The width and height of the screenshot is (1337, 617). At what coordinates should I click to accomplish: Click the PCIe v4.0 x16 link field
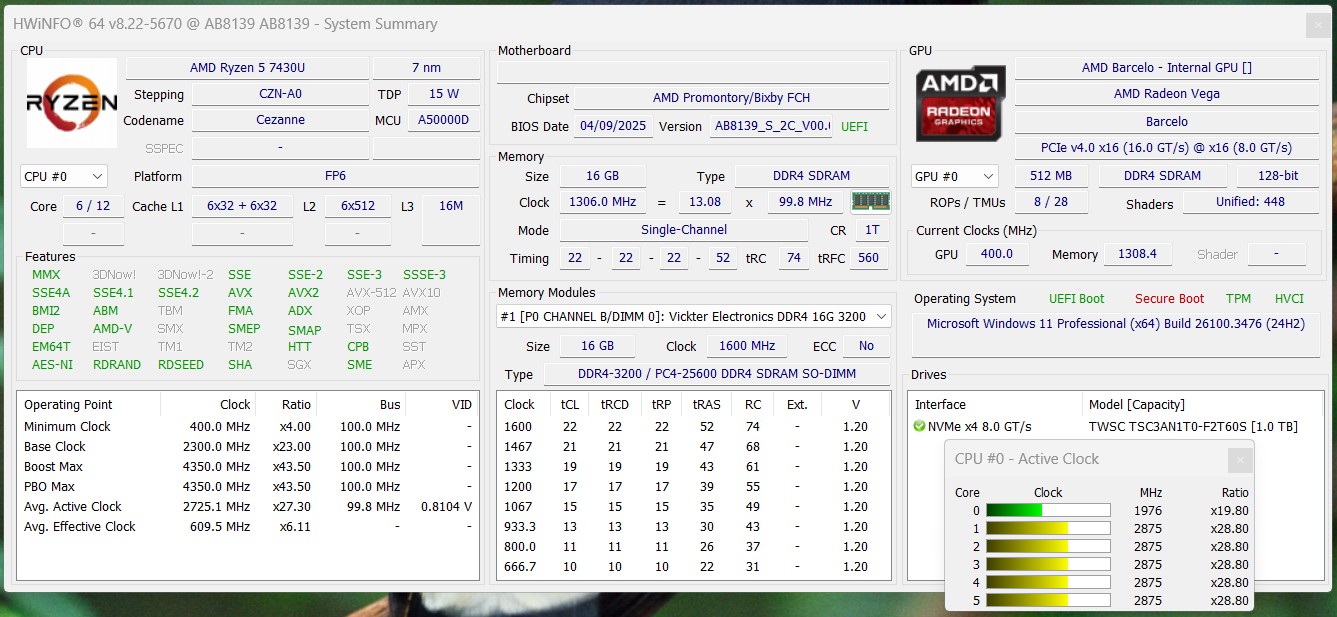[1167, 148]
